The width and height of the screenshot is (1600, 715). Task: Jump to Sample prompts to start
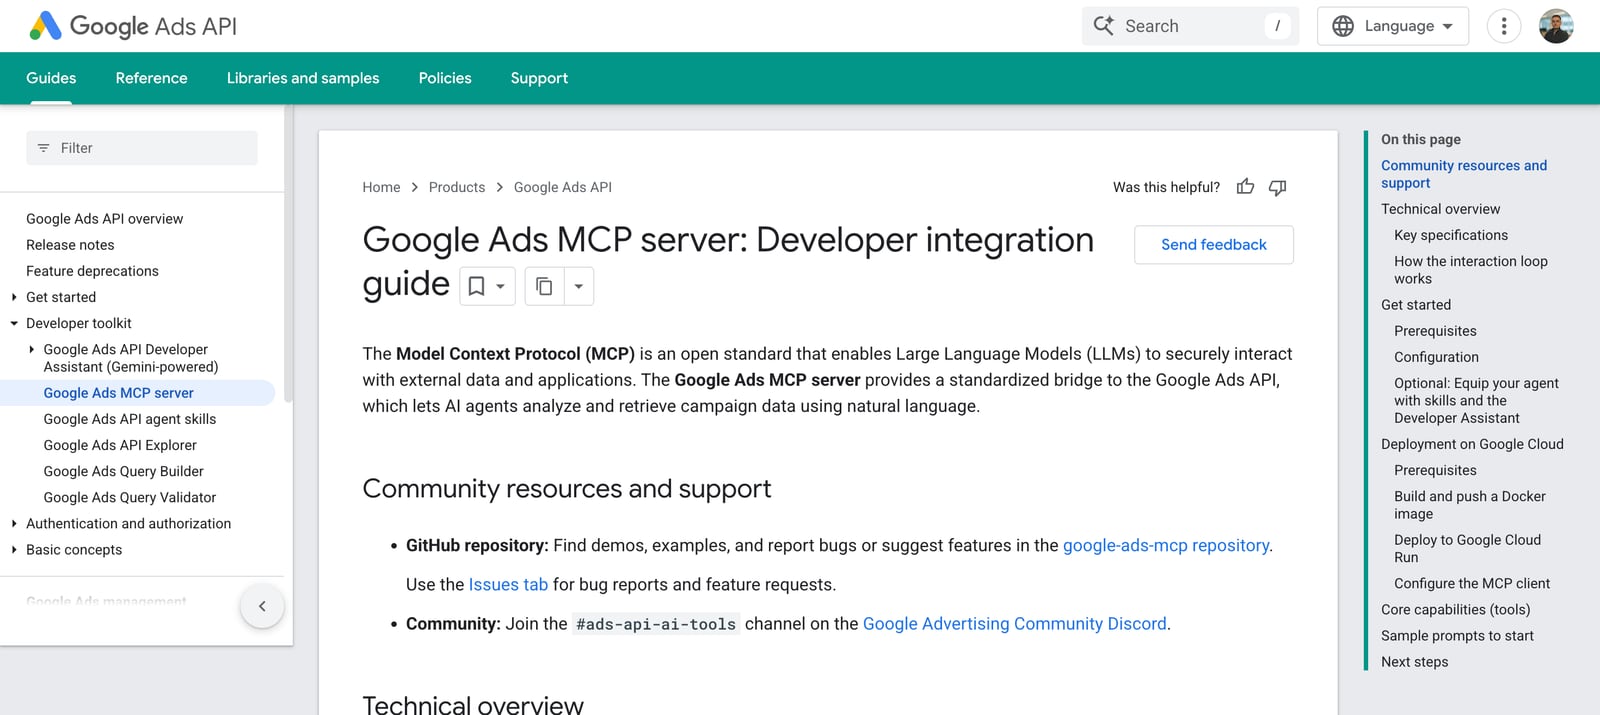click(1457, 636)
